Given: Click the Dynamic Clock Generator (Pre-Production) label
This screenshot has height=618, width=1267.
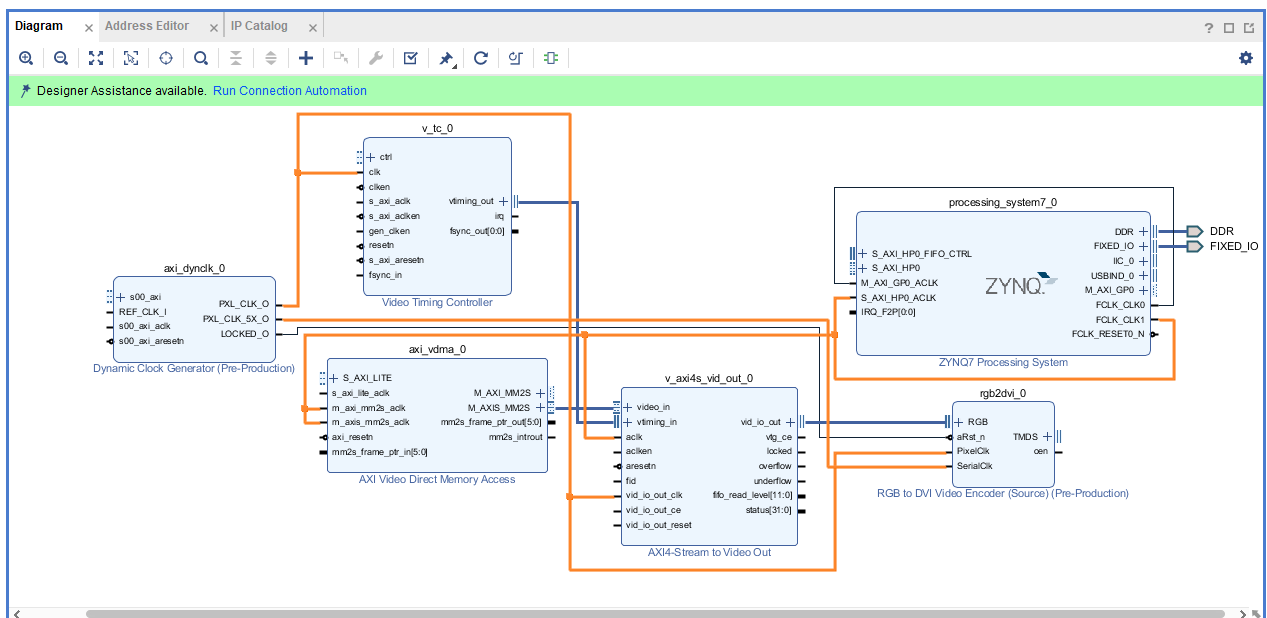Looking at the screenshot, I should (194, 368).
